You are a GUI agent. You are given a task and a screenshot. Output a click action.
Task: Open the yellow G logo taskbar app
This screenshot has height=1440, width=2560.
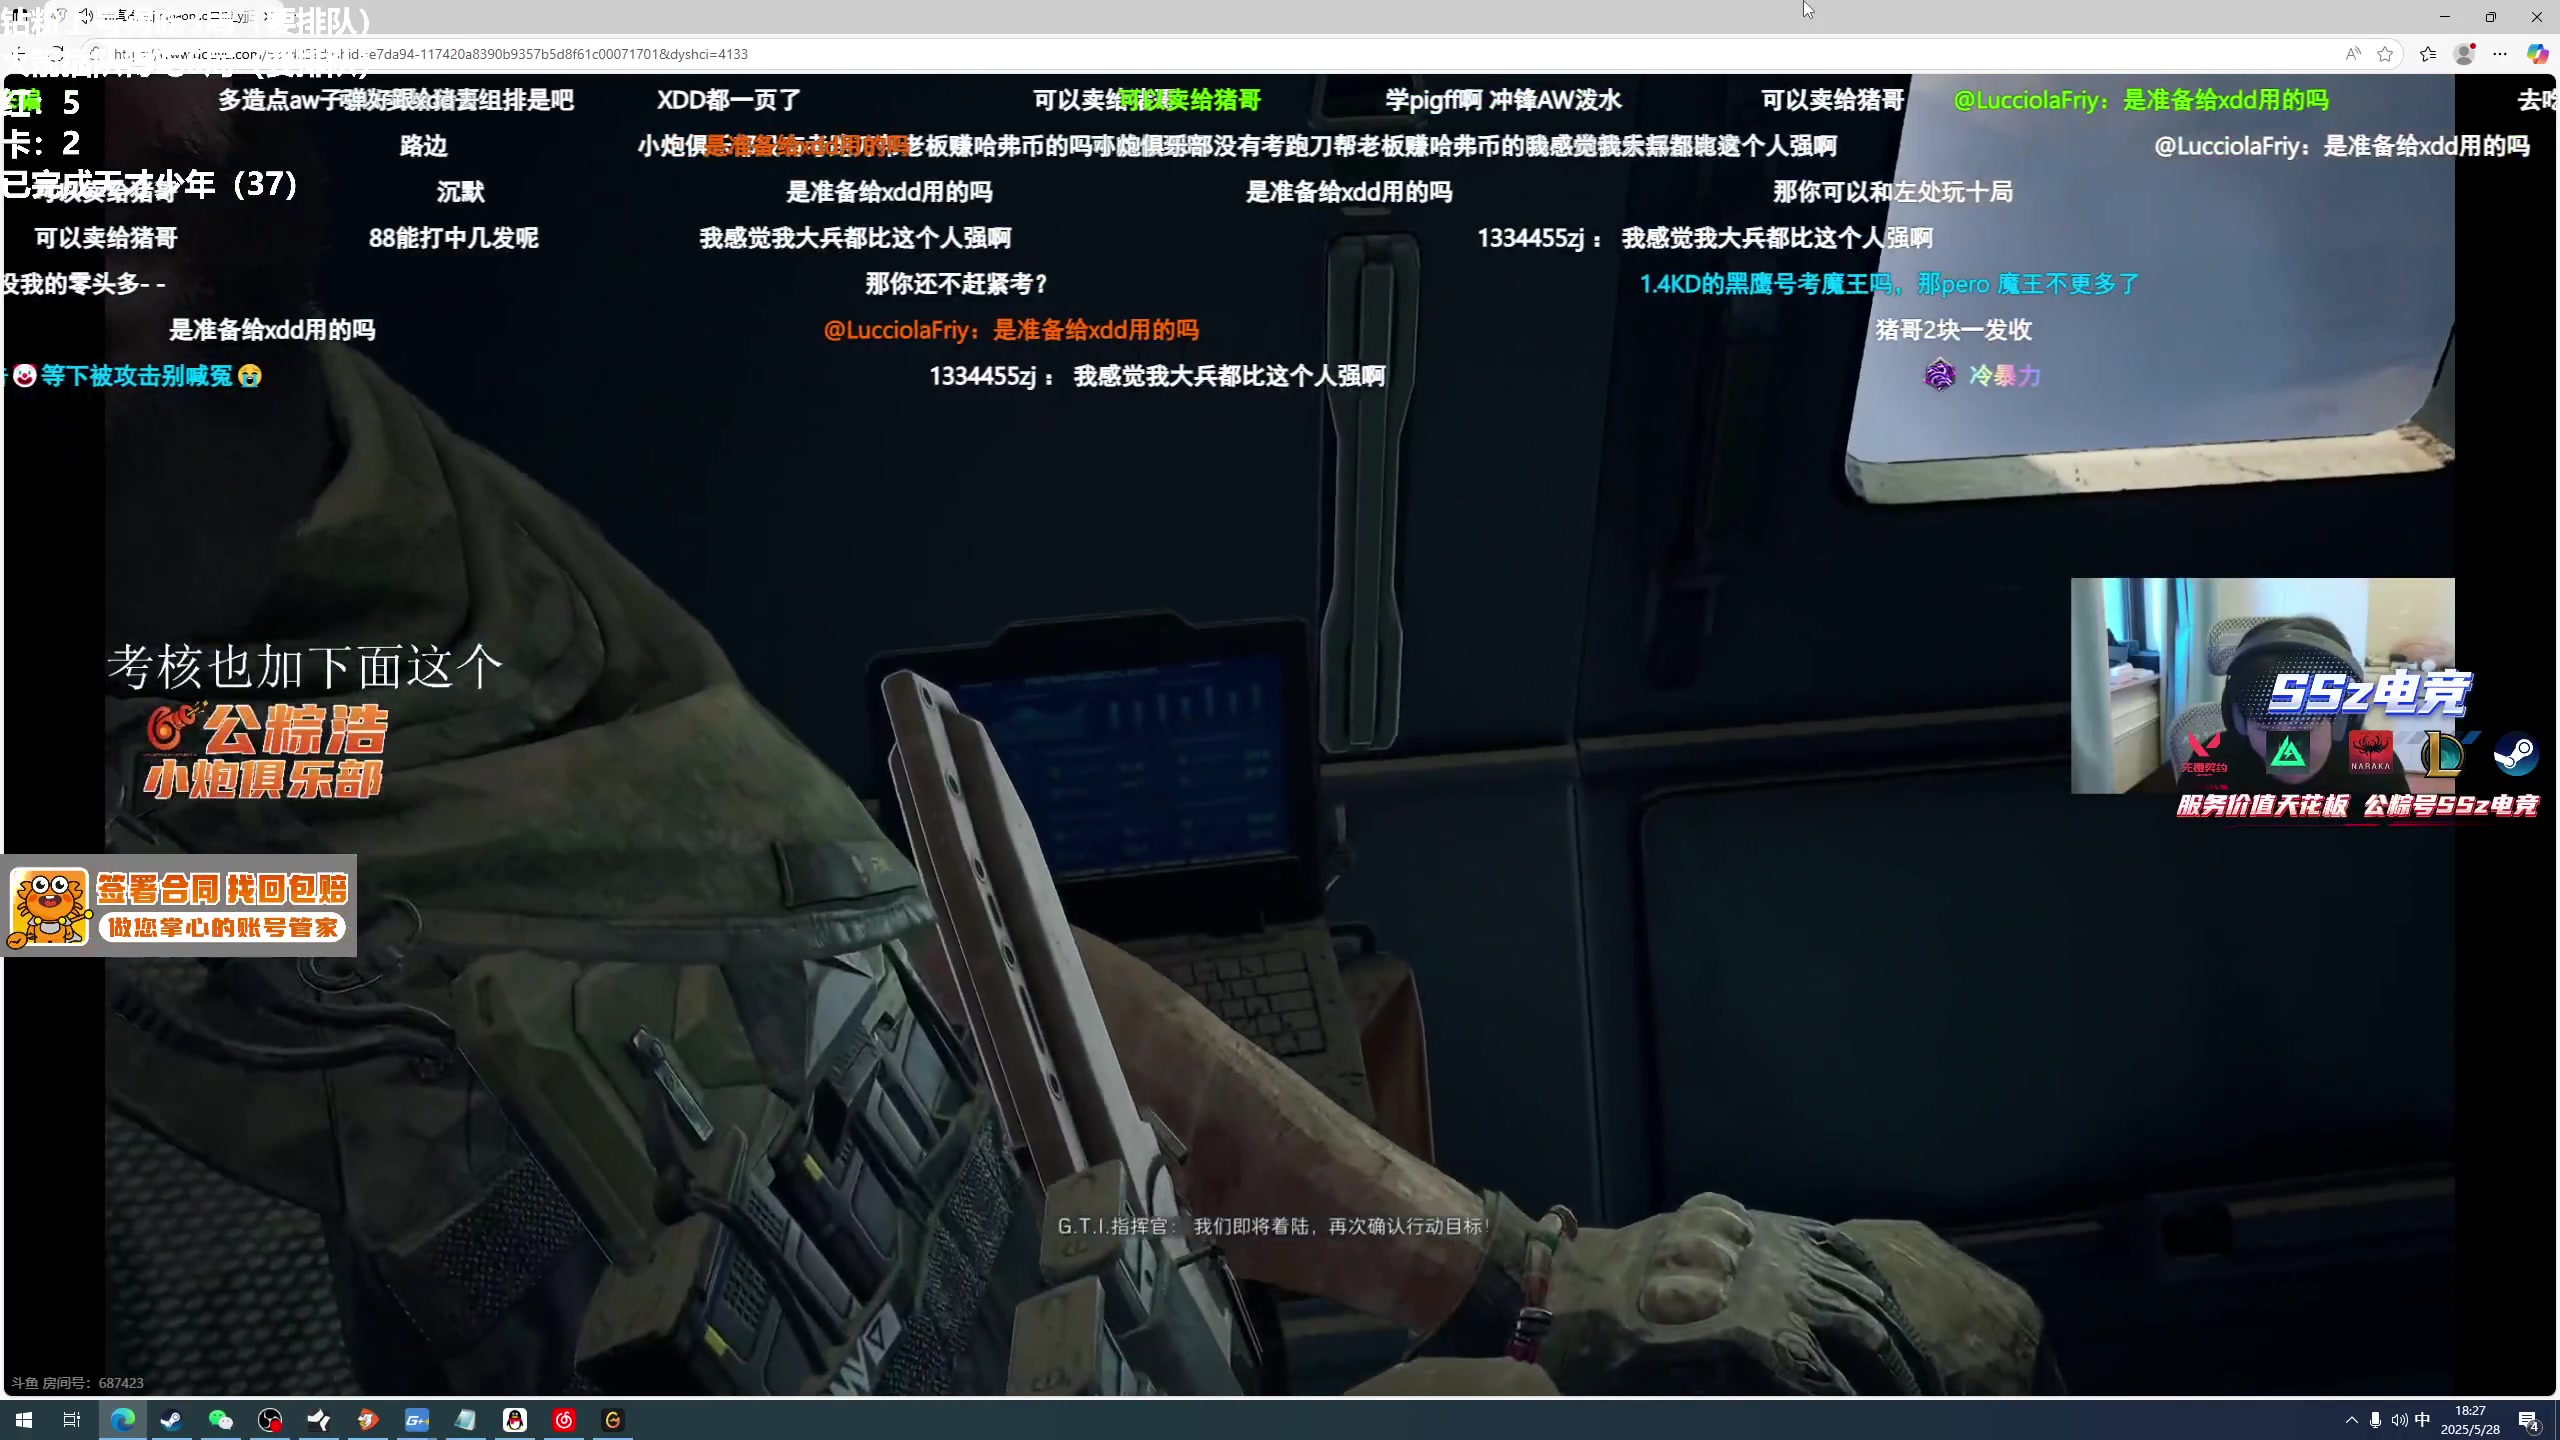tap(613, 1420)
